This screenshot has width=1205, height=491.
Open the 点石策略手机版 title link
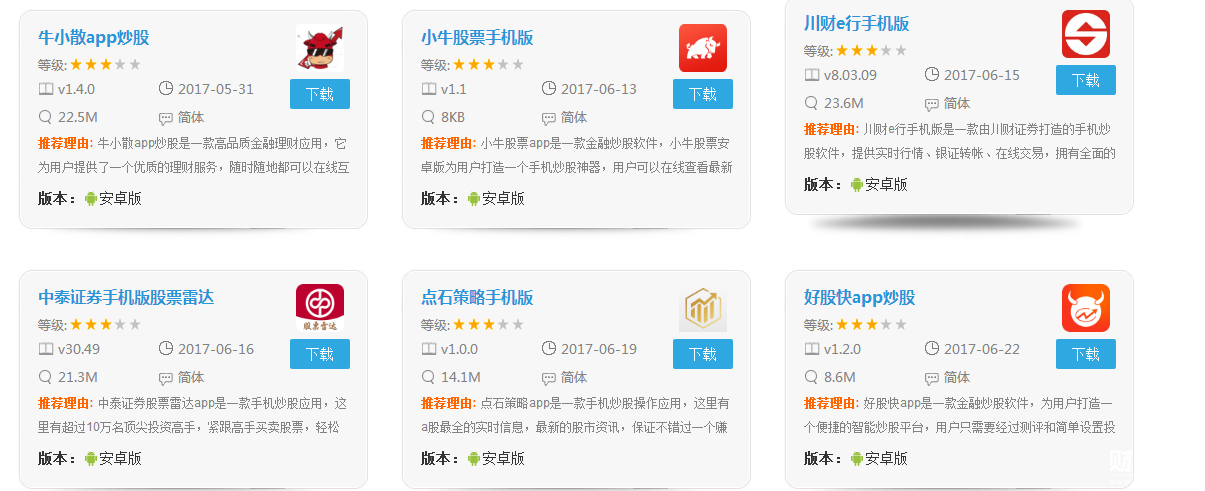(477, 298)
